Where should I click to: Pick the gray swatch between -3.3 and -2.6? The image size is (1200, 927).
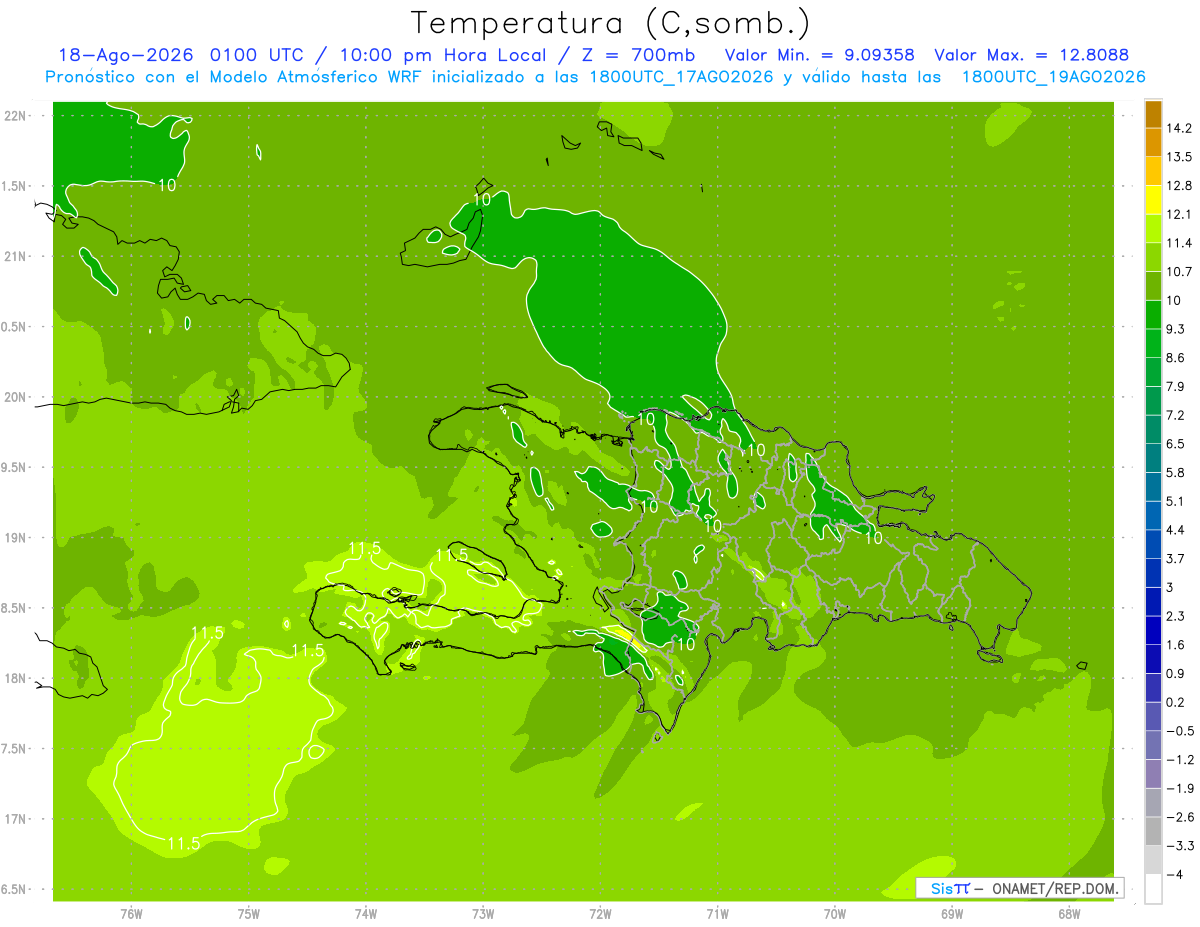tap(1153, 831)
